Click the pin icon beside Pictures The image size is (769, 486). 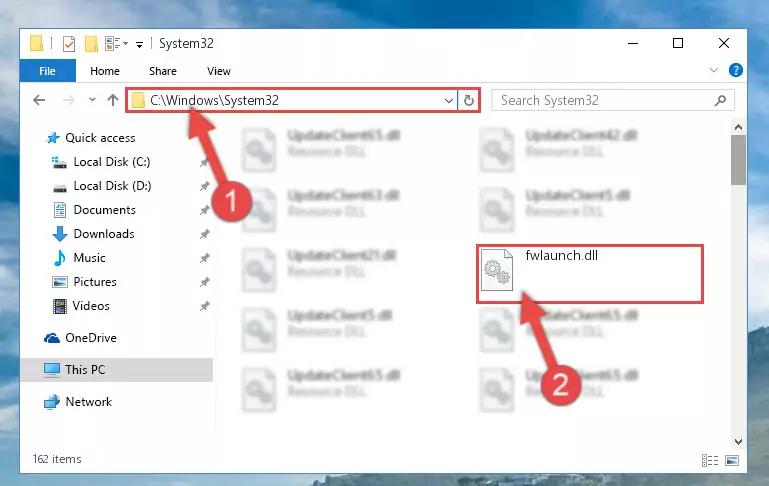point(205,282)
